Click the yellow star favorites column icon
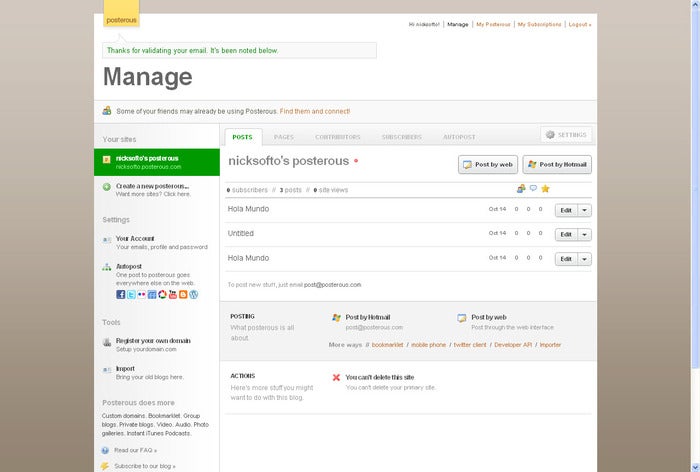This screenshot has height=472, width=700. [545, 188]
